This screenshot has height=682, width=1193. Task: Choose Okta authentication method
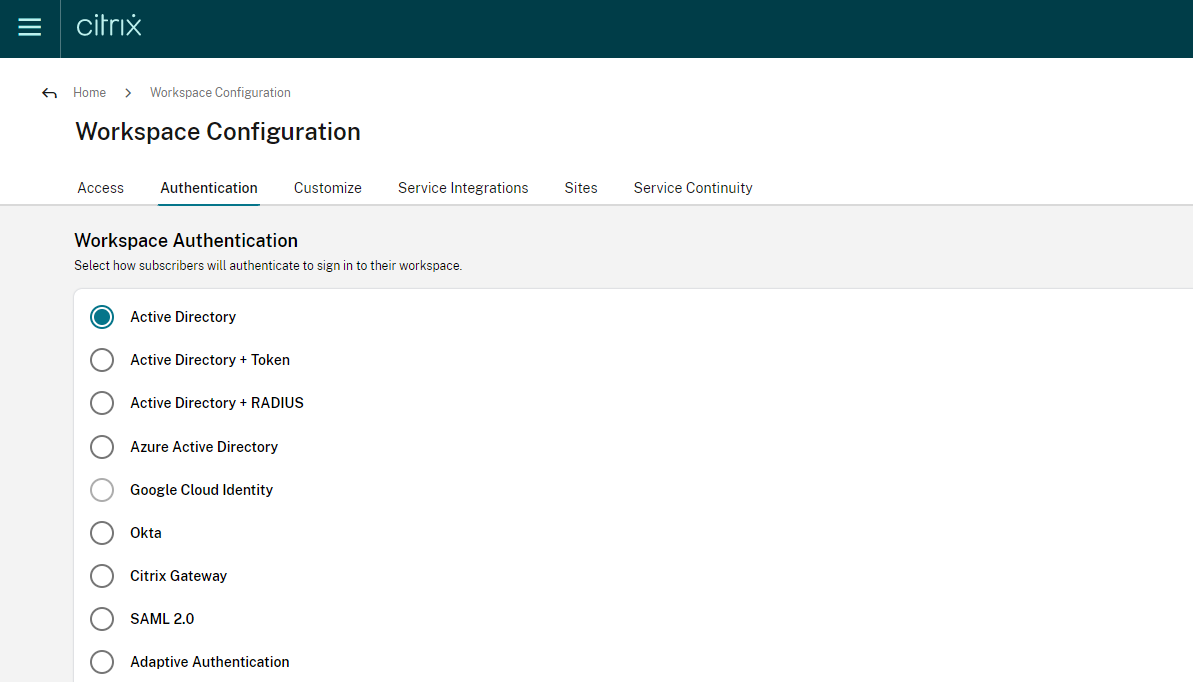coord(102,533)
